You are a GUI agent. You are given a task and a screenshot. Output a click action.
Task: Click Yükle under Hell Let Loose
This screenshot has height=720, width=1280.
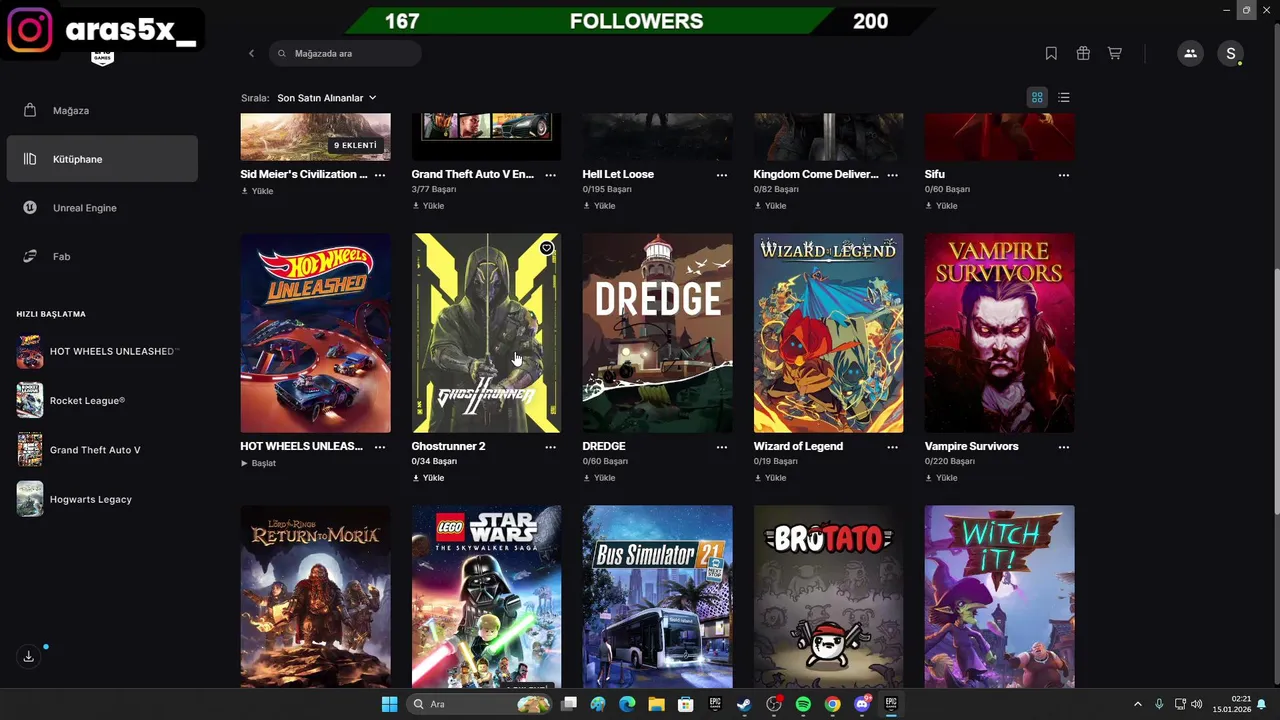[599, 206]
